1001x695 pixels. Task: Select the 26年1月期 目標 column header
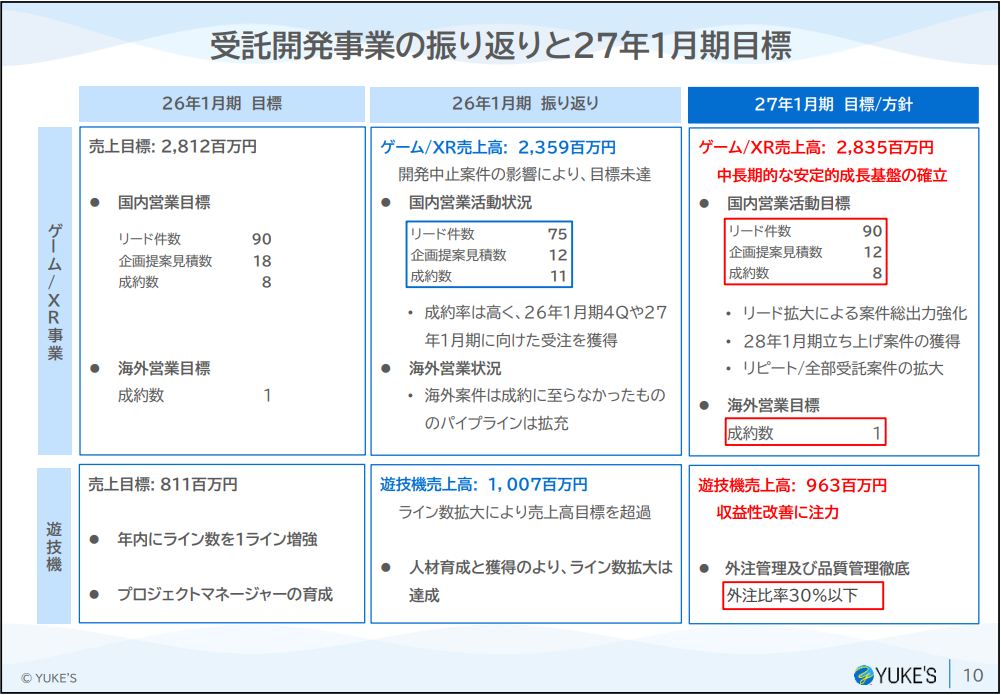tap(222, 103)
